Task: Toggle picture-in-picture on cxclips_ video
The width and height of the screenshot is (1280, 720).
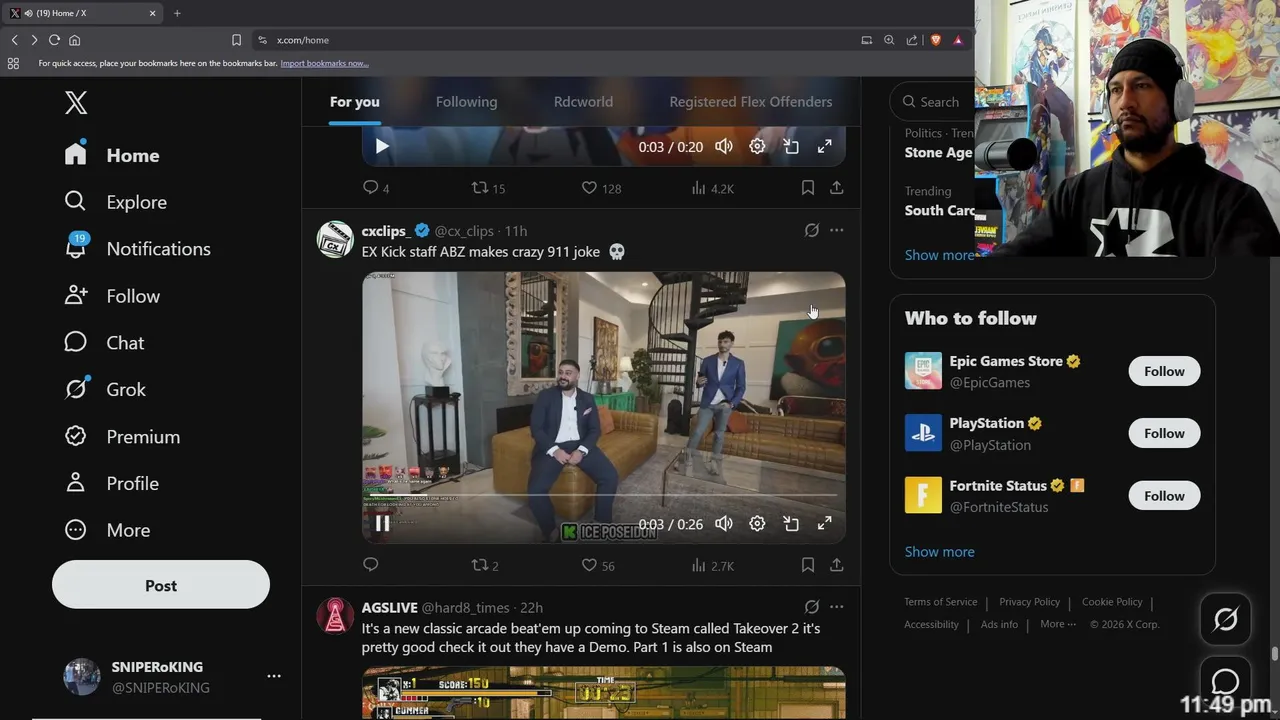Action: tap(791, 523)
